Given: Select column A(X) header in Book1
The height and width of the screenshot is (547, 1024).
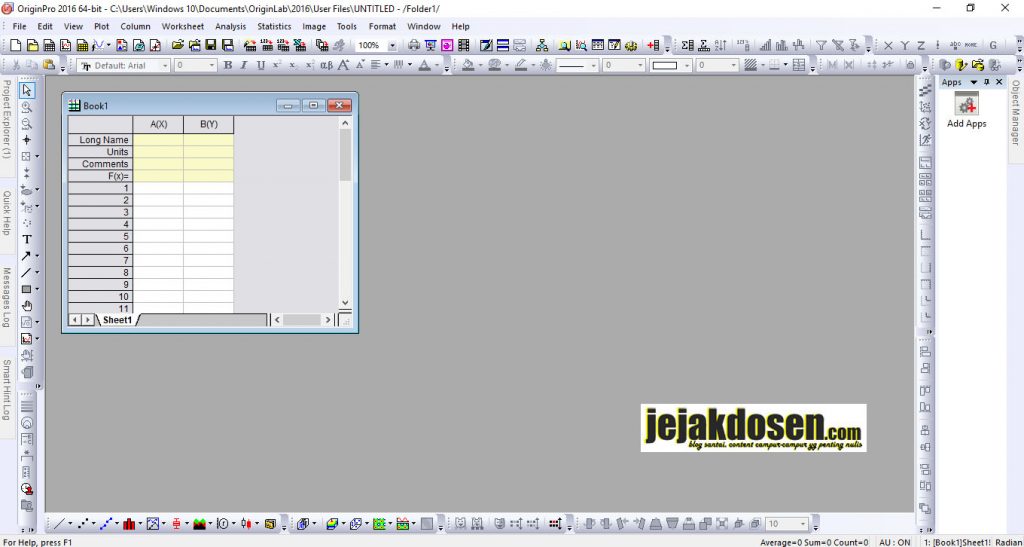Looking at the screenshot, I should coord(158,124).
